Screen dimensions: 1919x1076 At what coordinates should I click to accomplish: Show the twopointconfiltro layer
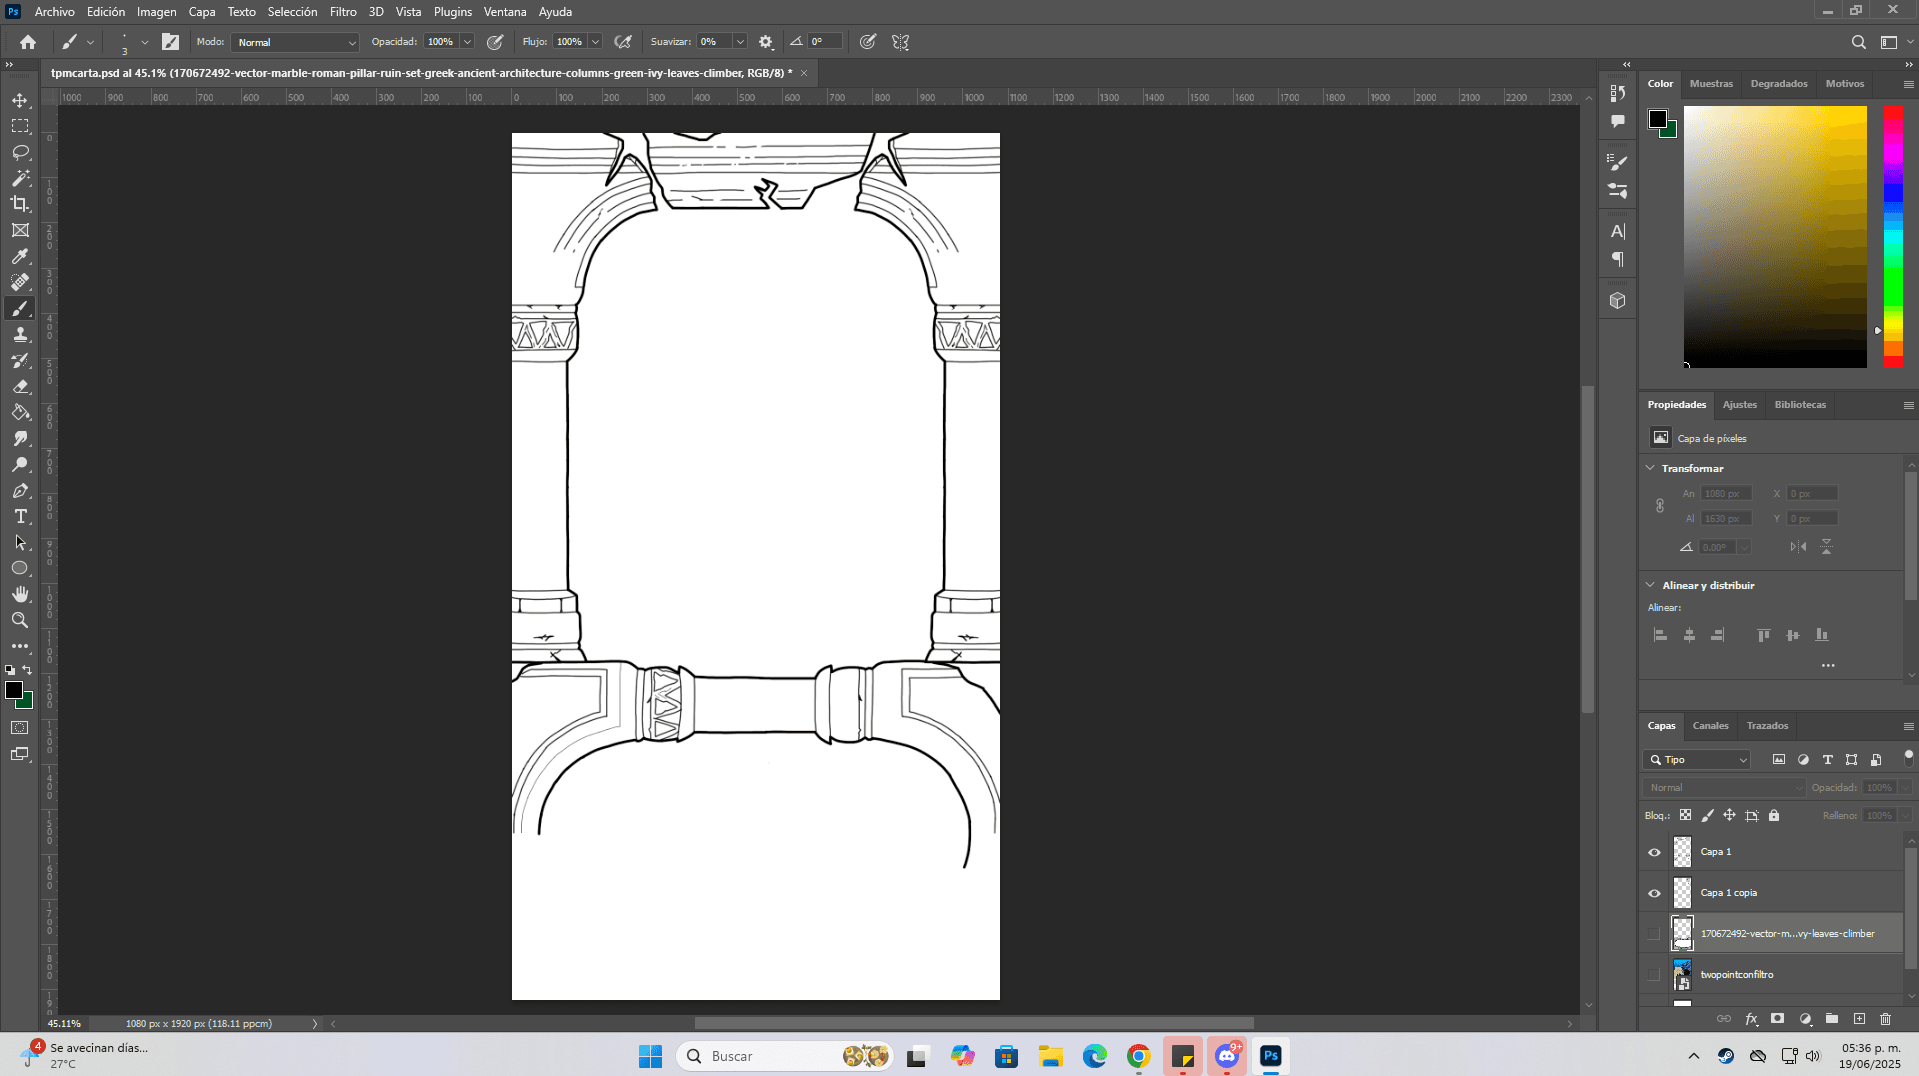[1654, 975]
